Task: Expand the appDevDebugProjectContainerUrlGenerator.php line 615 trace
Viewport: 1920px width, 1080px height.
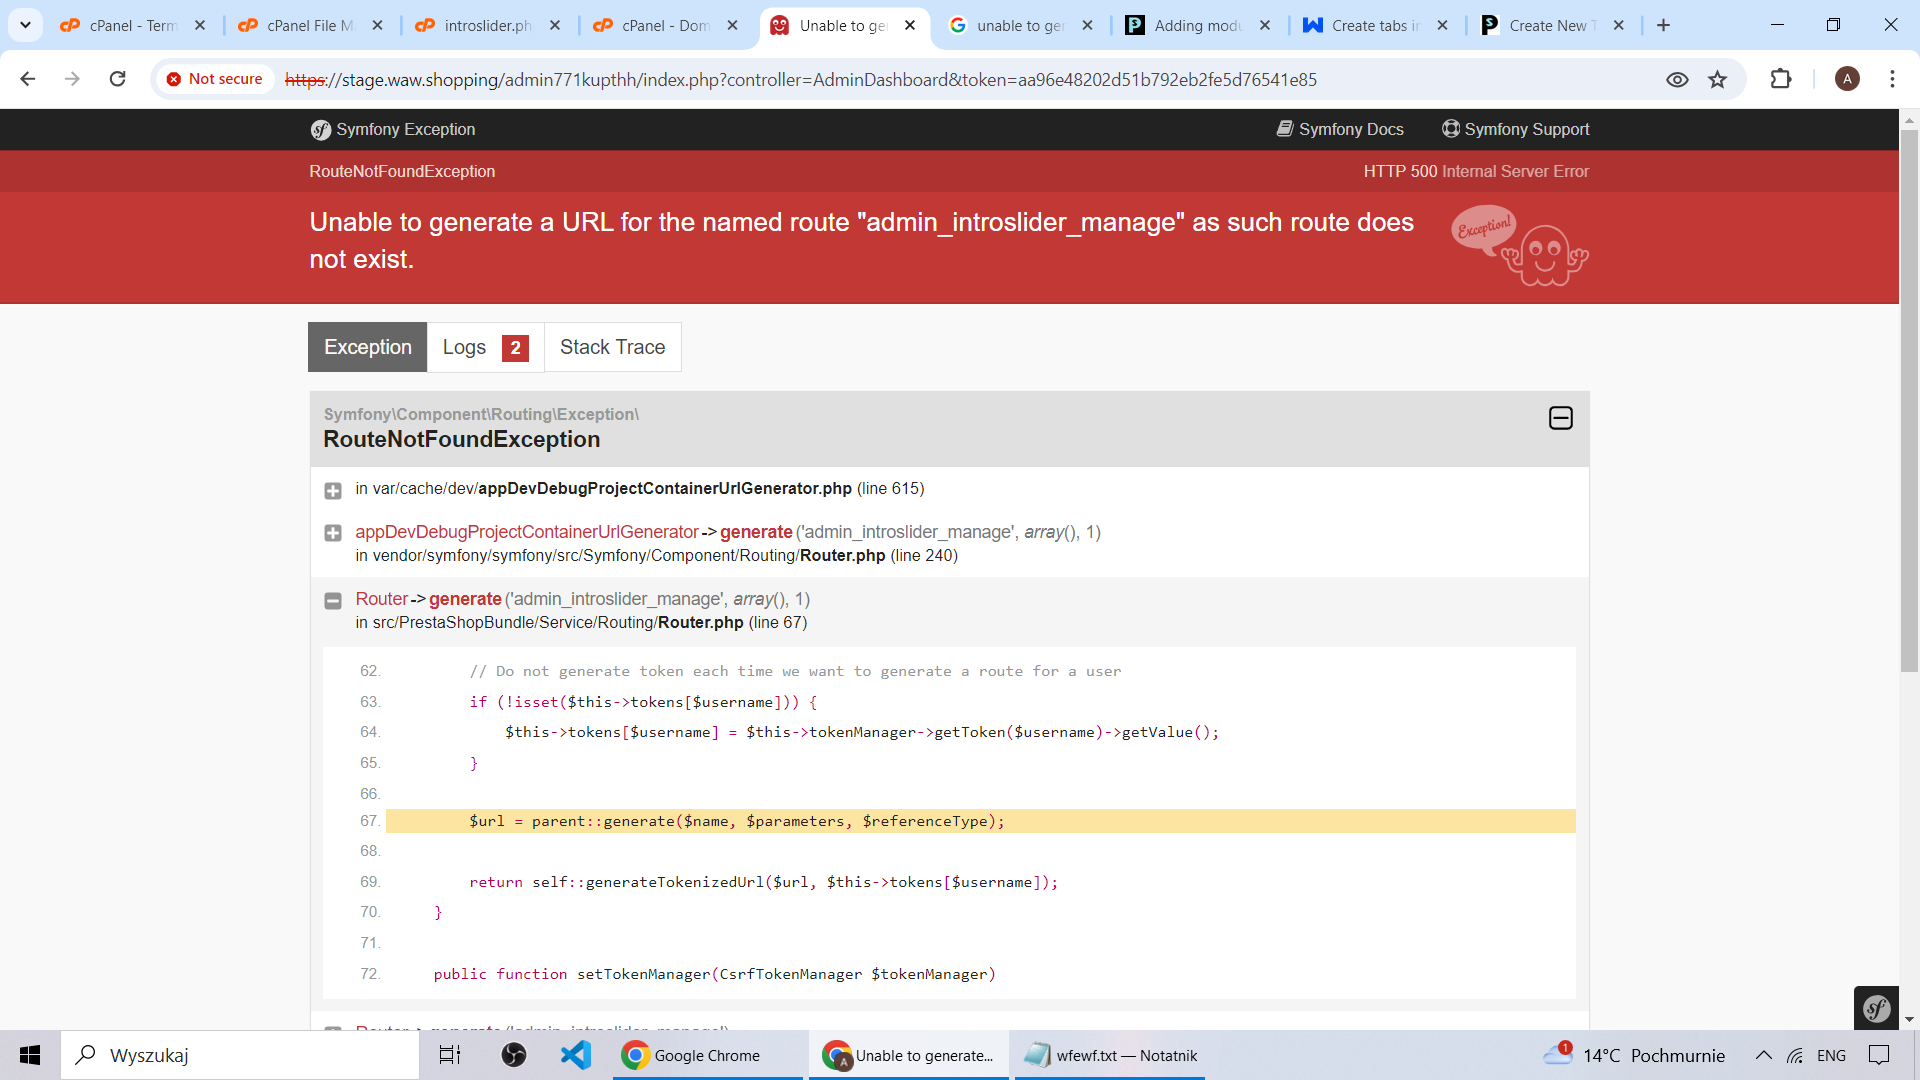Action: point(333,490)
